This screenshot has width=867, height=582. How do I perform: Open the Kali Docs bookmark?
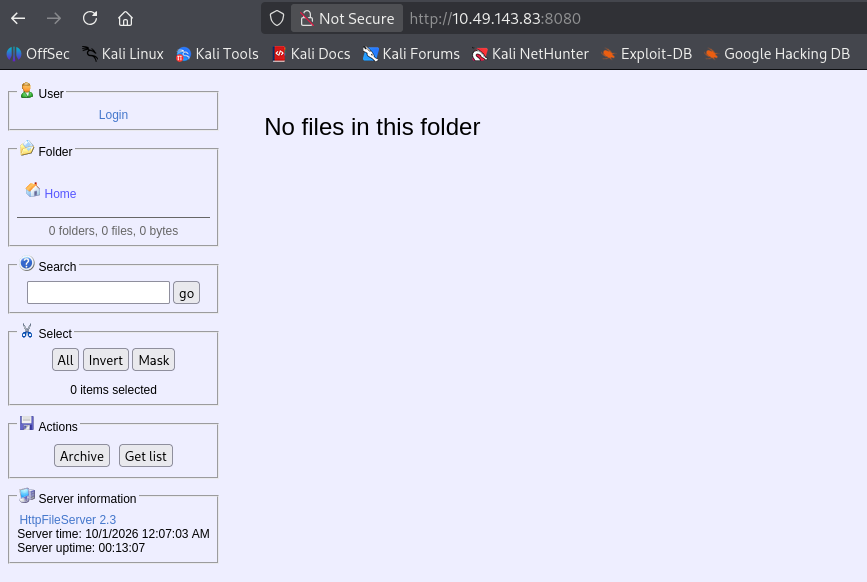311,54
